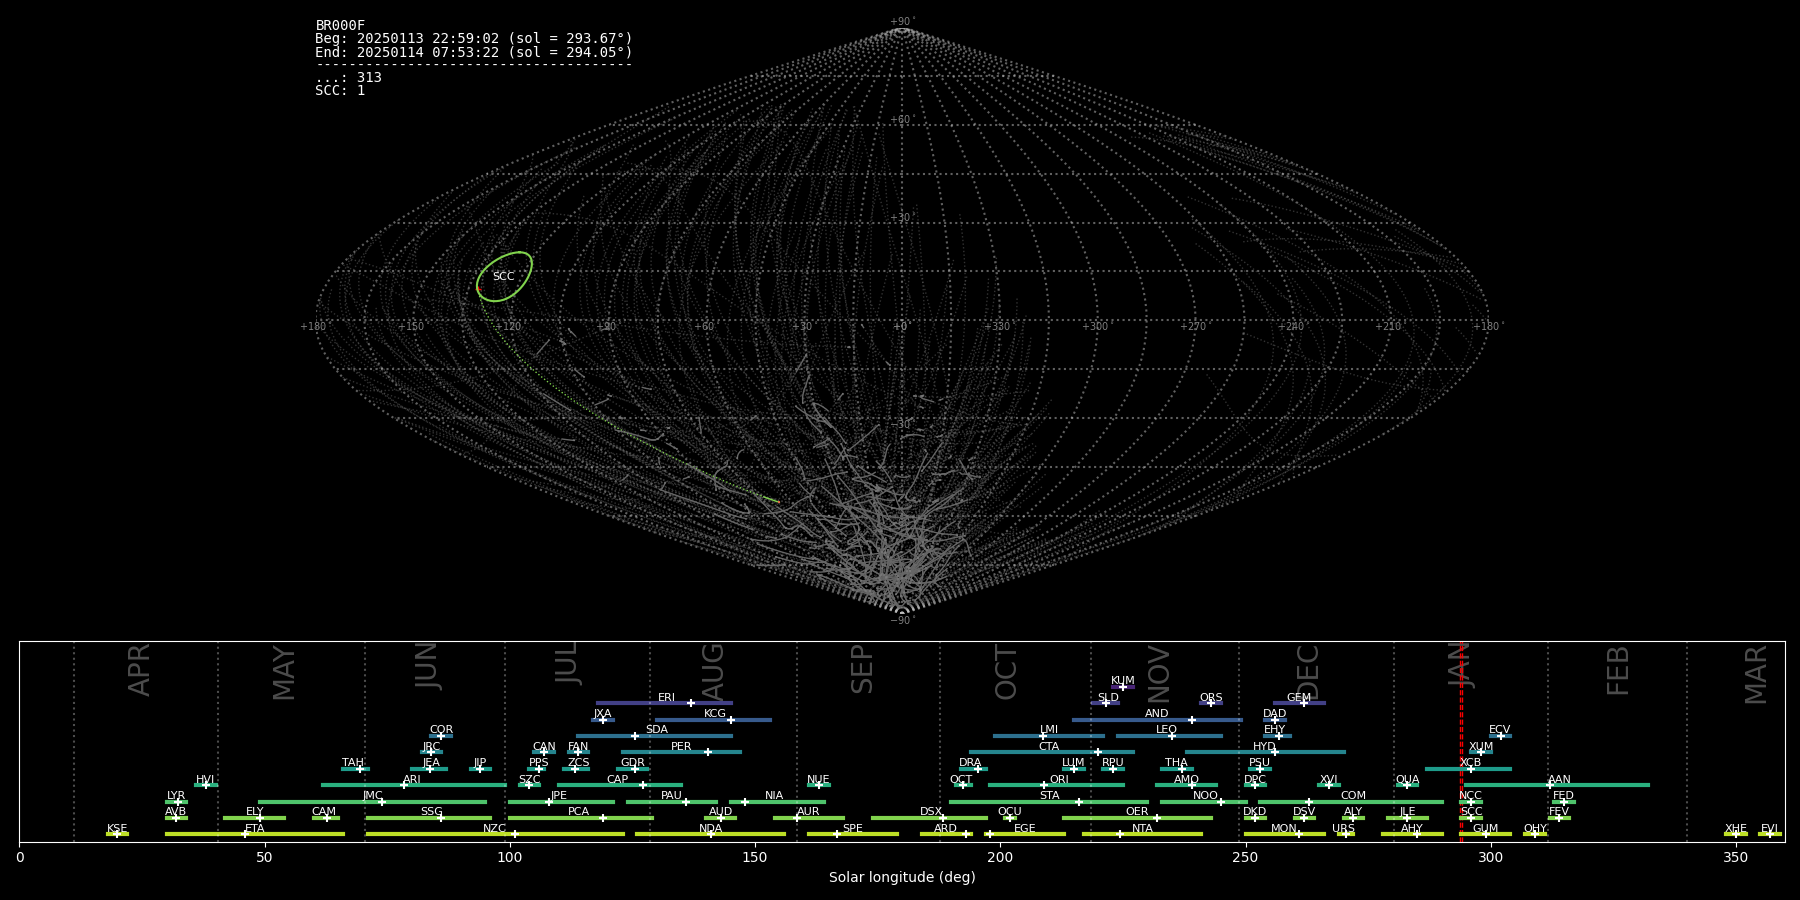Click the AND shower label on timeline

[x=1157, y=714]
